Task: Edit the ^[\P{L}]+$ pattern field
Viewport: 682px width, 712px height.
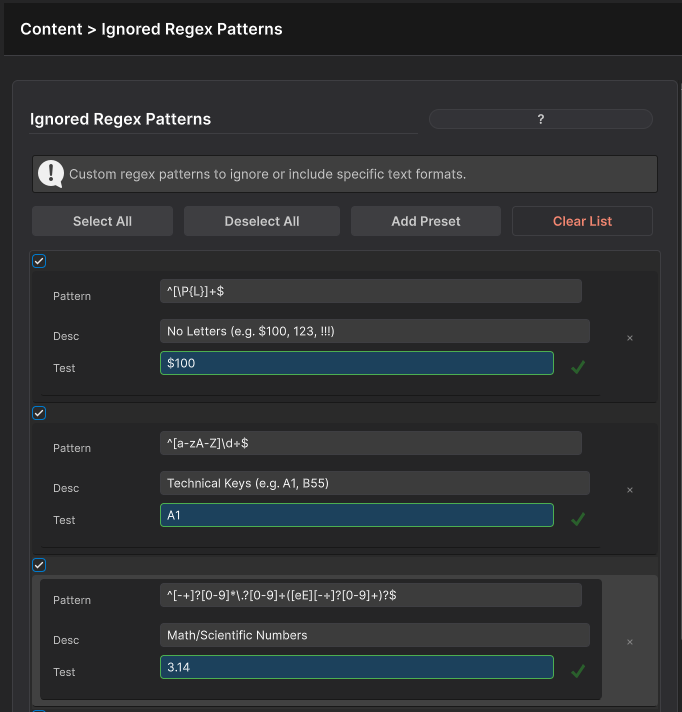Action: point(370,291)
